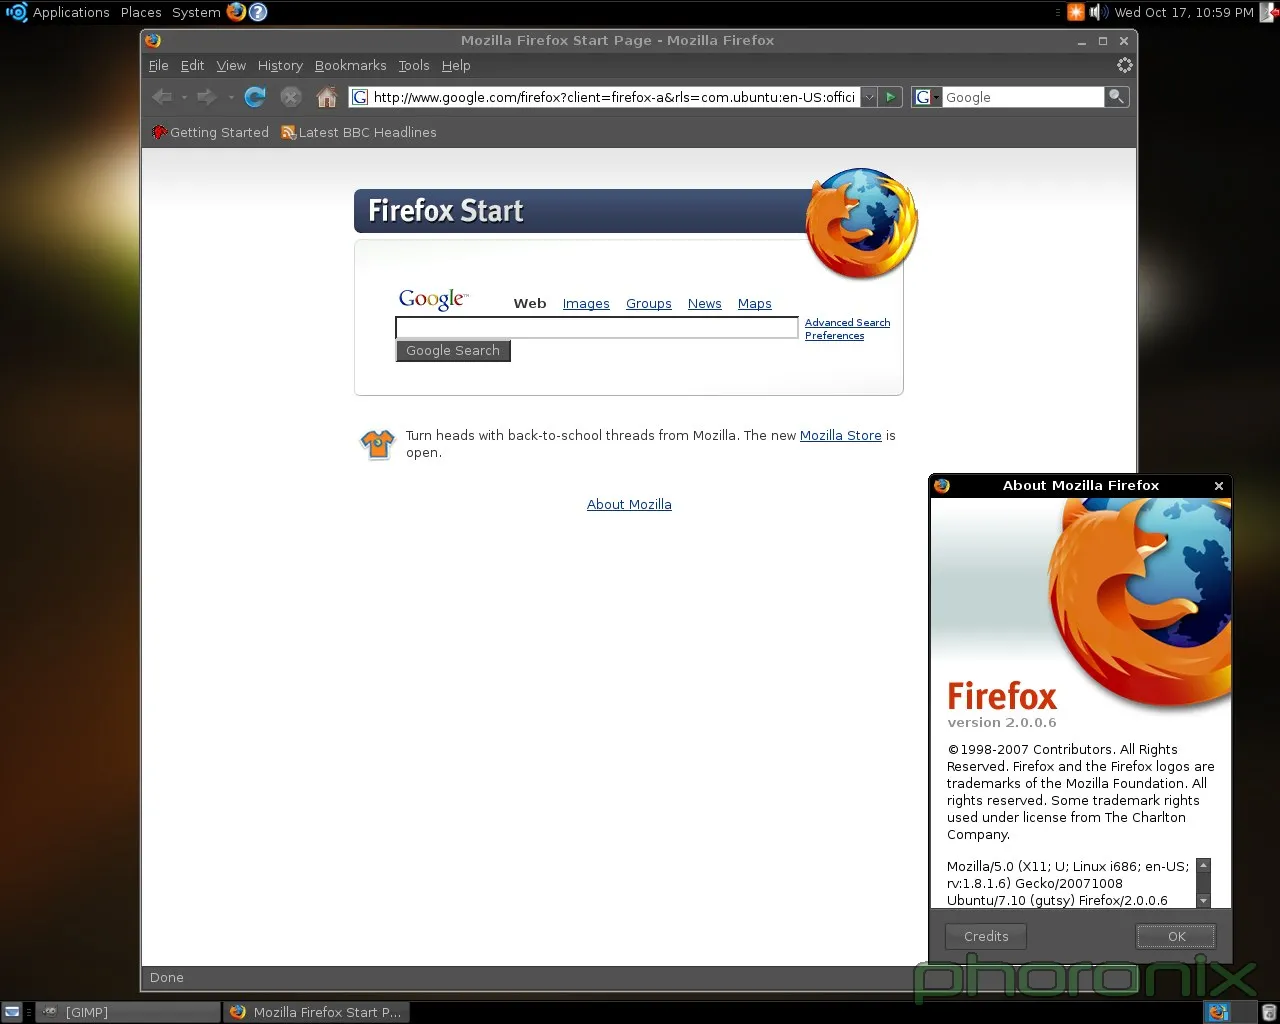Open the Help icon in top panel

(258, 12)
